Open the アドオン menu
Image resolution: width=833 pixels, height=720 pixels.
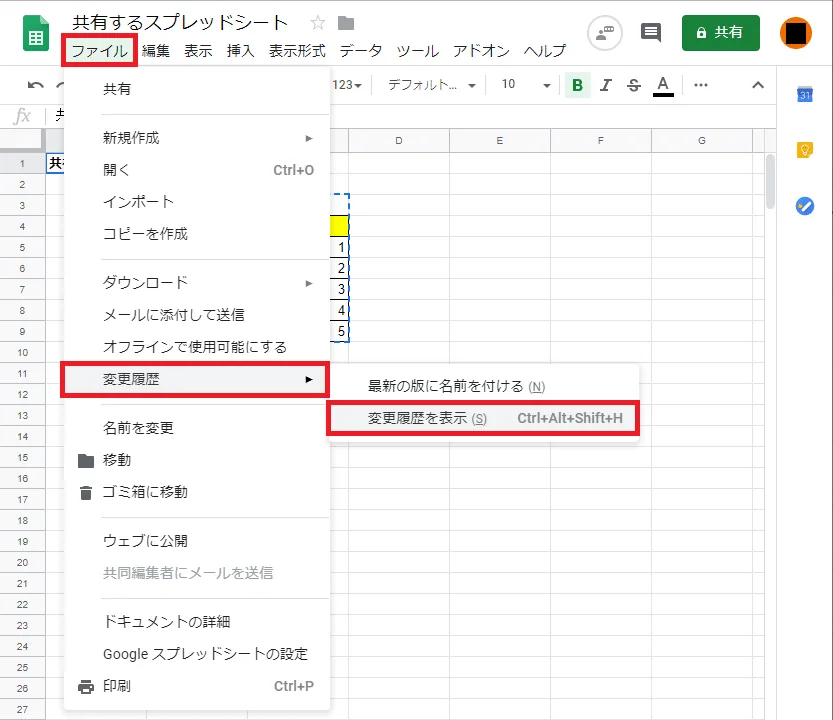(481, 51)
